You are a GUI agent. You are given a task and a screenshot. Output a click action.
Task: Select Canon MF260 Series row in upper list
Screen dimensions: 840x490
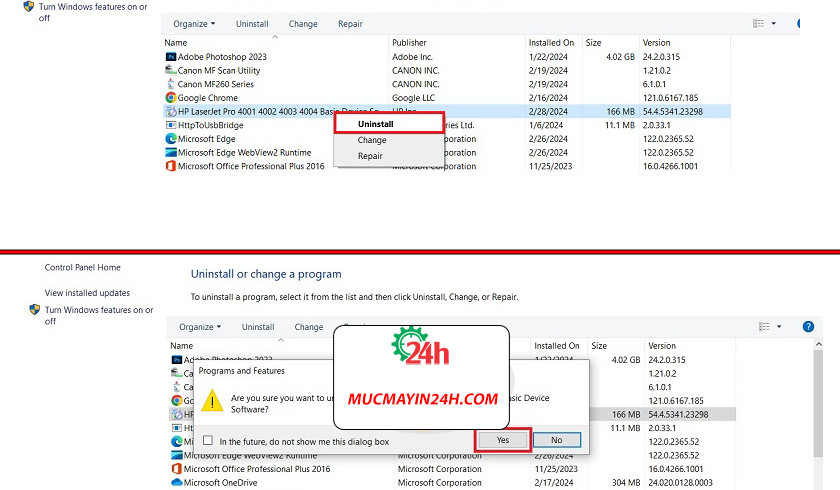[446, 84]
